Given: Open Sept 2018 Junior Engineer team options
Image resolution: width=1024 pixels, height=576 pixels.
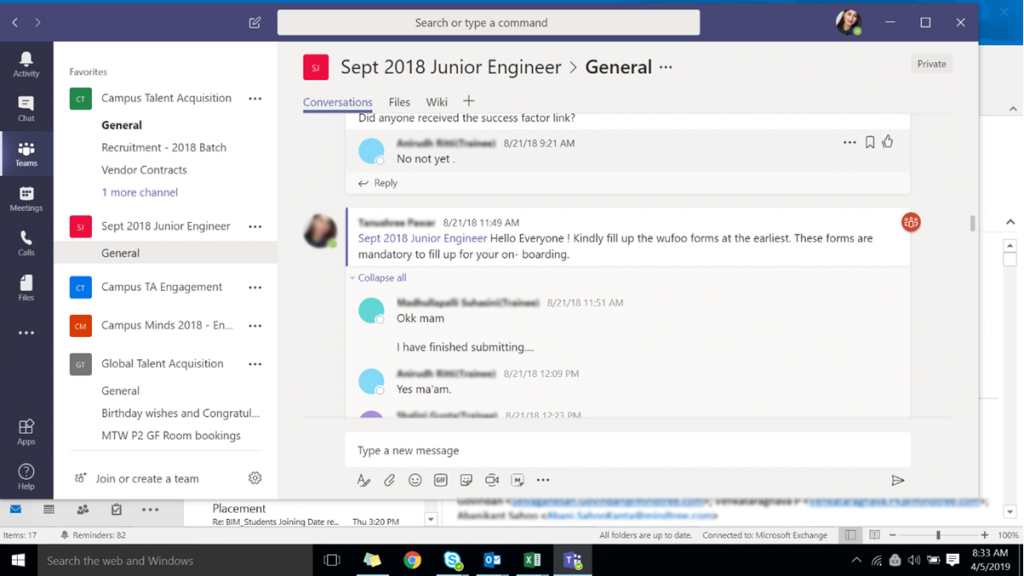Looking at the screenshot, I should 255,227.
